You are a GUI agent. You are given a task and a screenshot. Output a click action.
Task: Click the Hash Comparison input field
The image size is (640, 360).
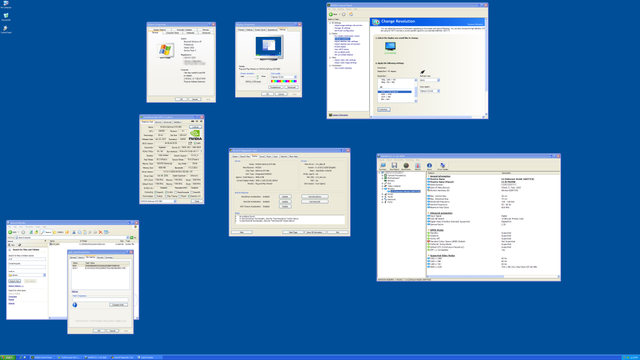pos(100,299)
